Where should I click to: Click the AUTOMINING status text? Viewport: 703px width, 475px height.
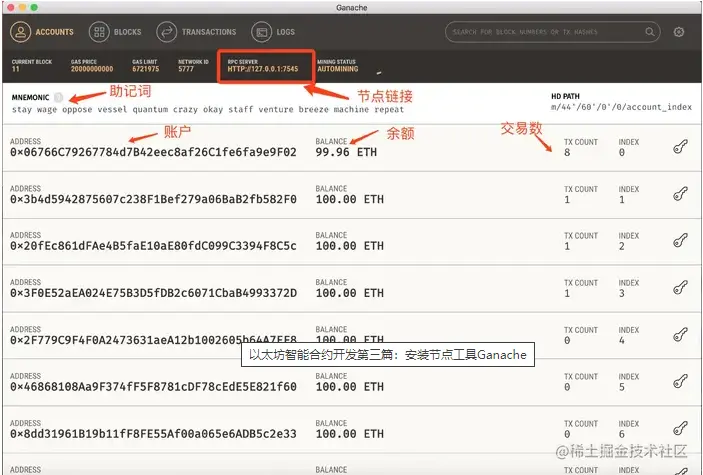pyautogui.click(x=338, y=69)
